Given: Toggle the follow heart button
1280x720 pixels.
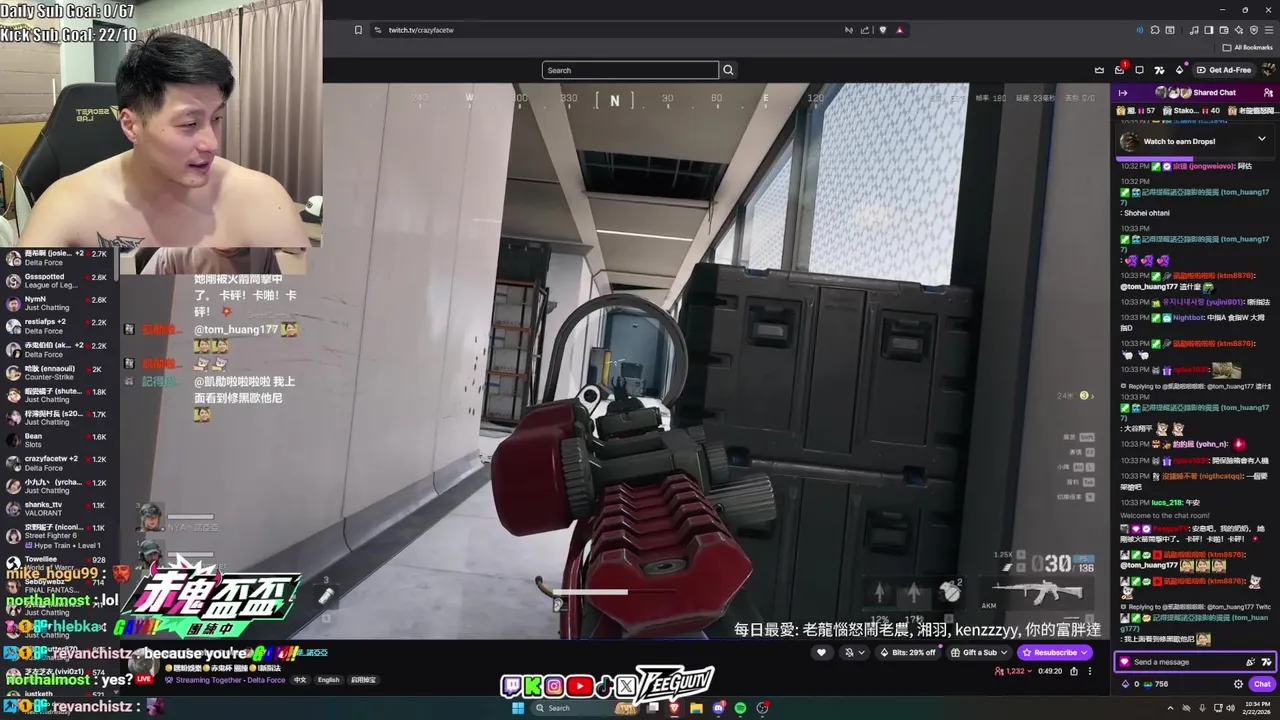Looking at the screenshot, I should click(821, 653).
